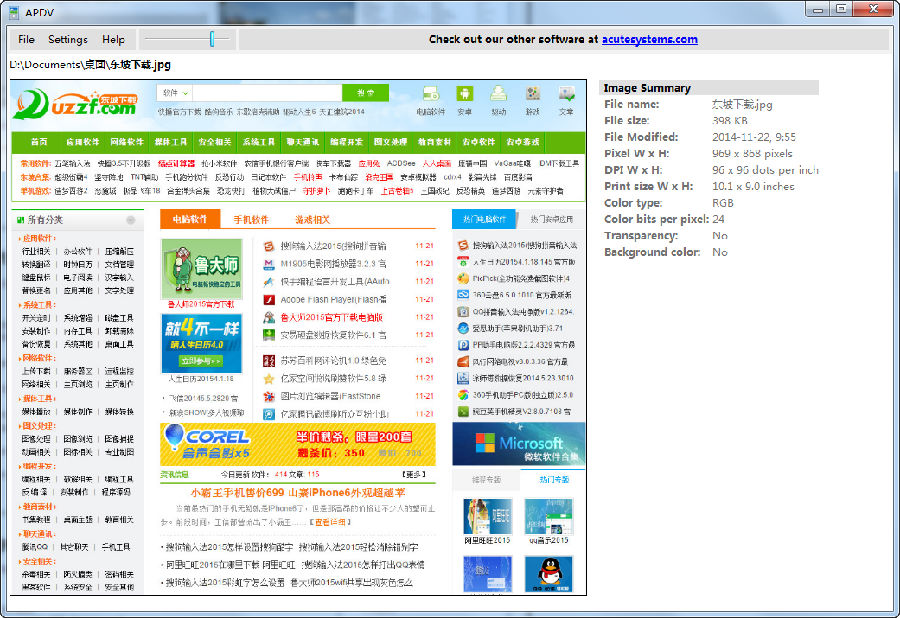This screenshot has height=618, width=900.
Task: Click the yellow star icon in the center list
Action: 269,379
